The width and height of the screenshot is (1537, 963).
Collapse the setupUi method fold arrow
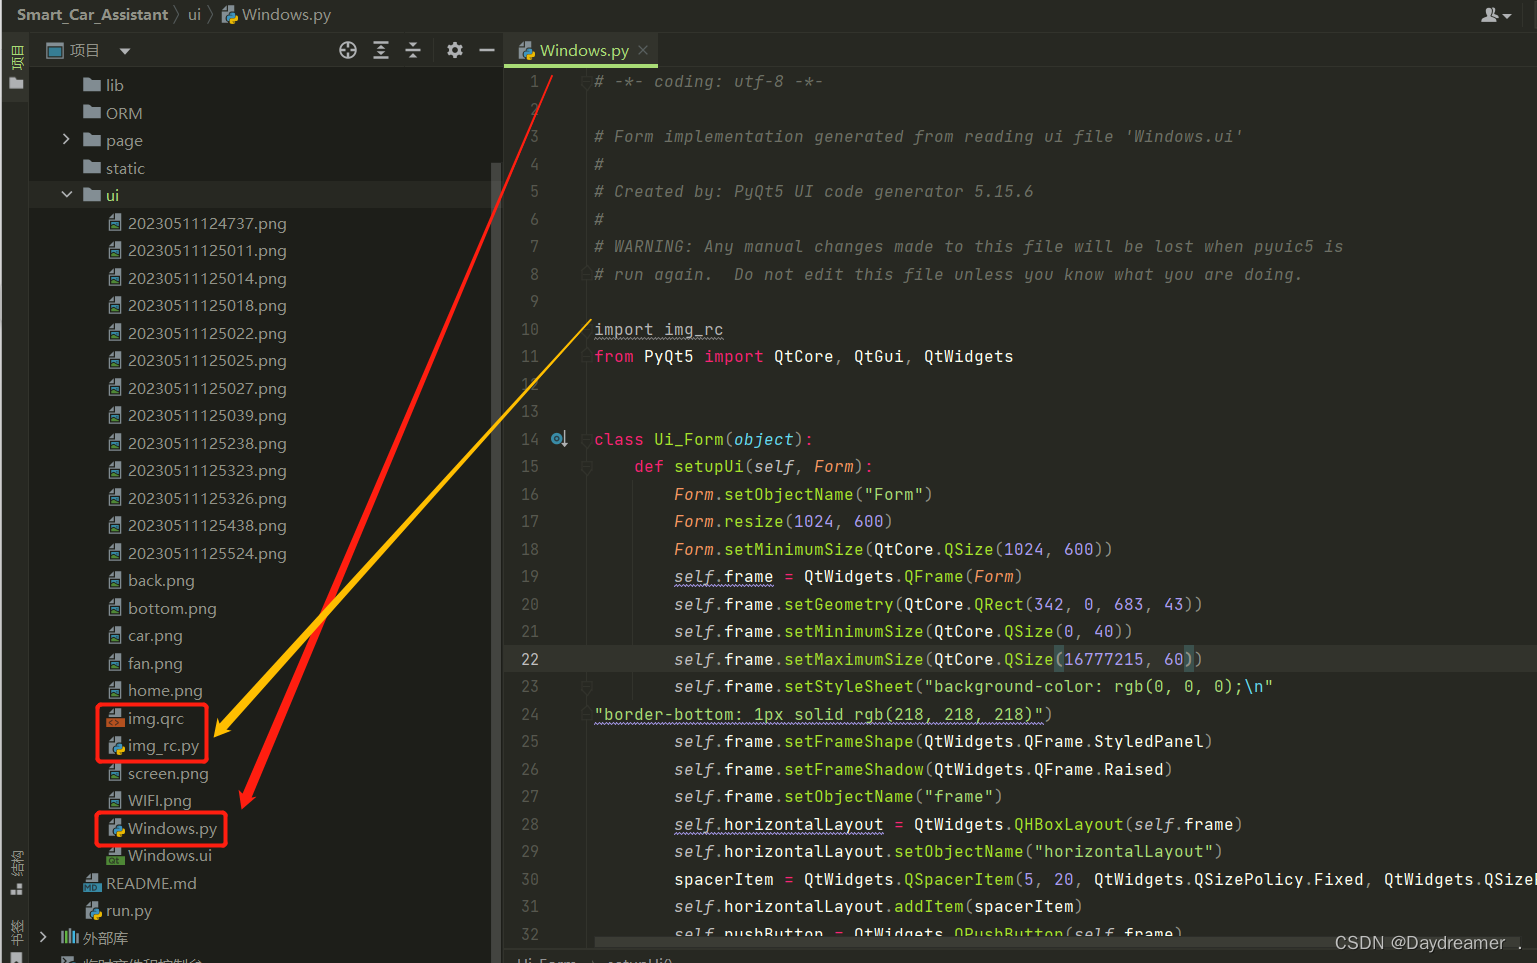586,466
